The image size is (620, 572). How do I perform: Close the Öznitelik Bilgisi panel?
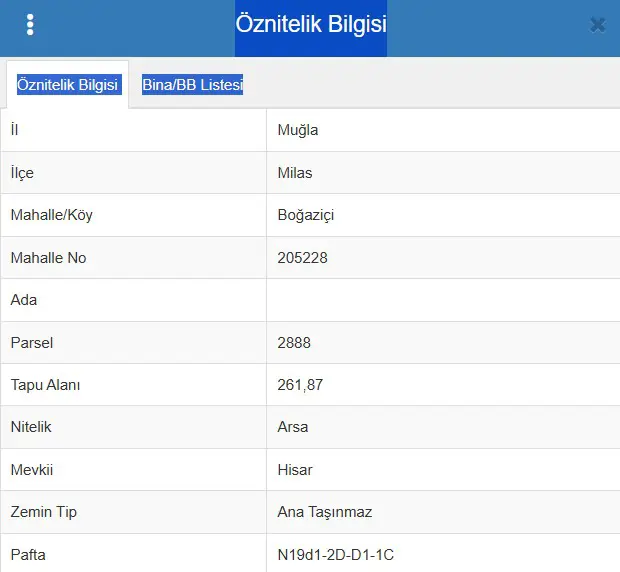click(x=597, y=25)
